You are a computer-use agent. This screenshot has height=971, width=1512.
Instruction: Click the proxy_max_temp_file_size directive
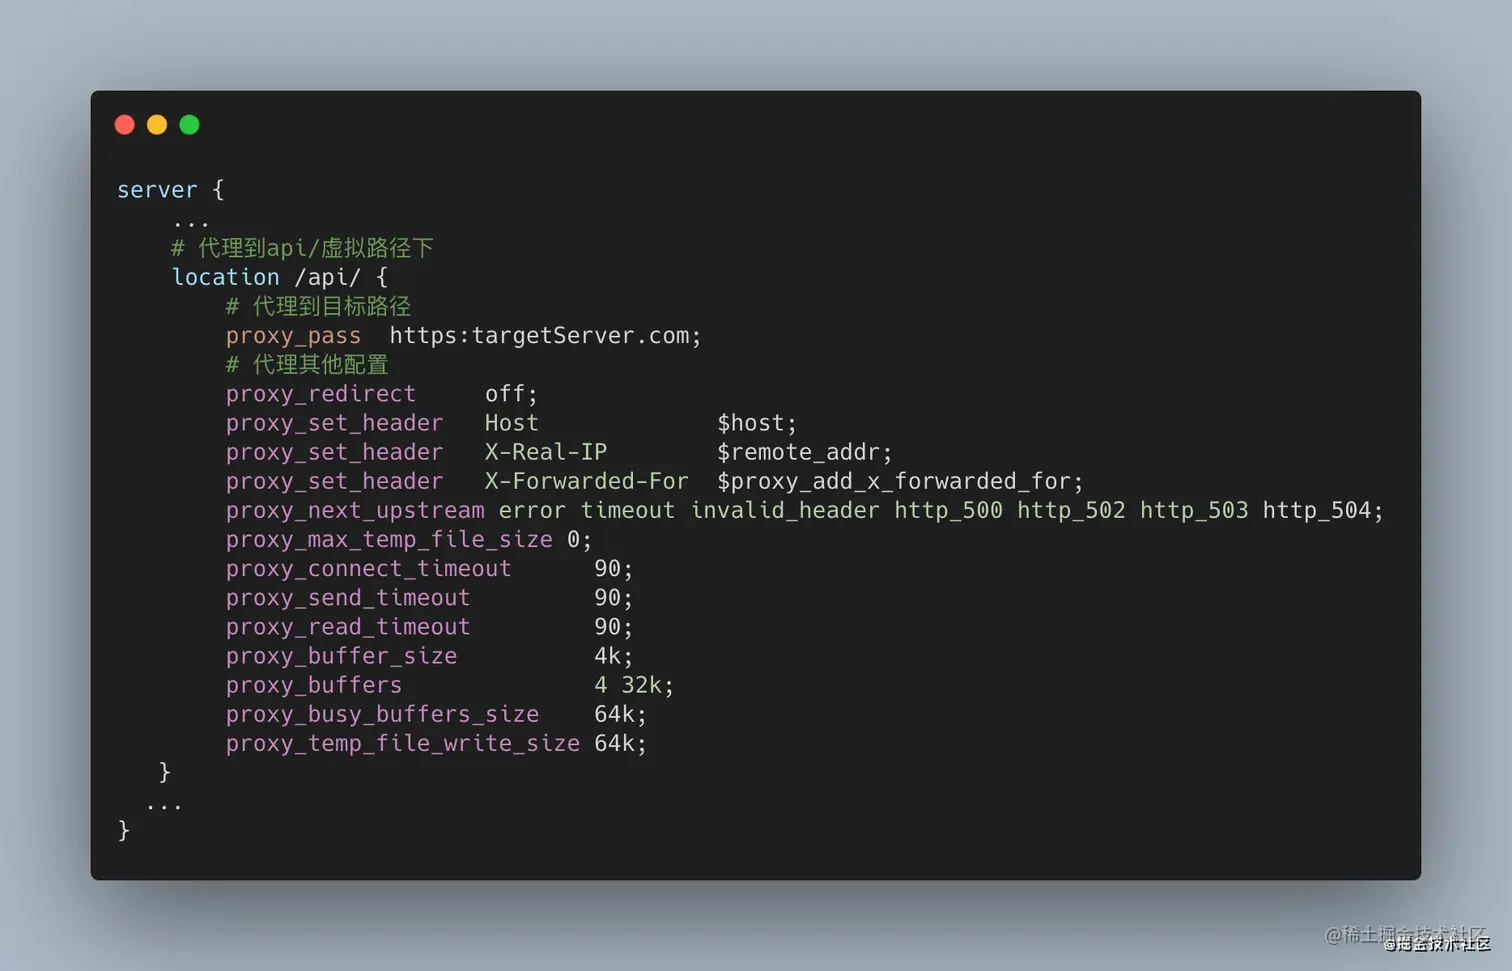coord(388,540)
